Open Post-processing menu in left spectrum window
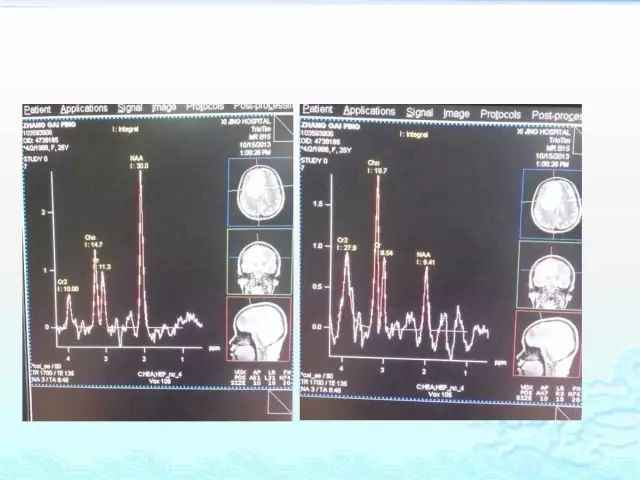The height and width of the screenshot is (480, 640). [263, 106]
